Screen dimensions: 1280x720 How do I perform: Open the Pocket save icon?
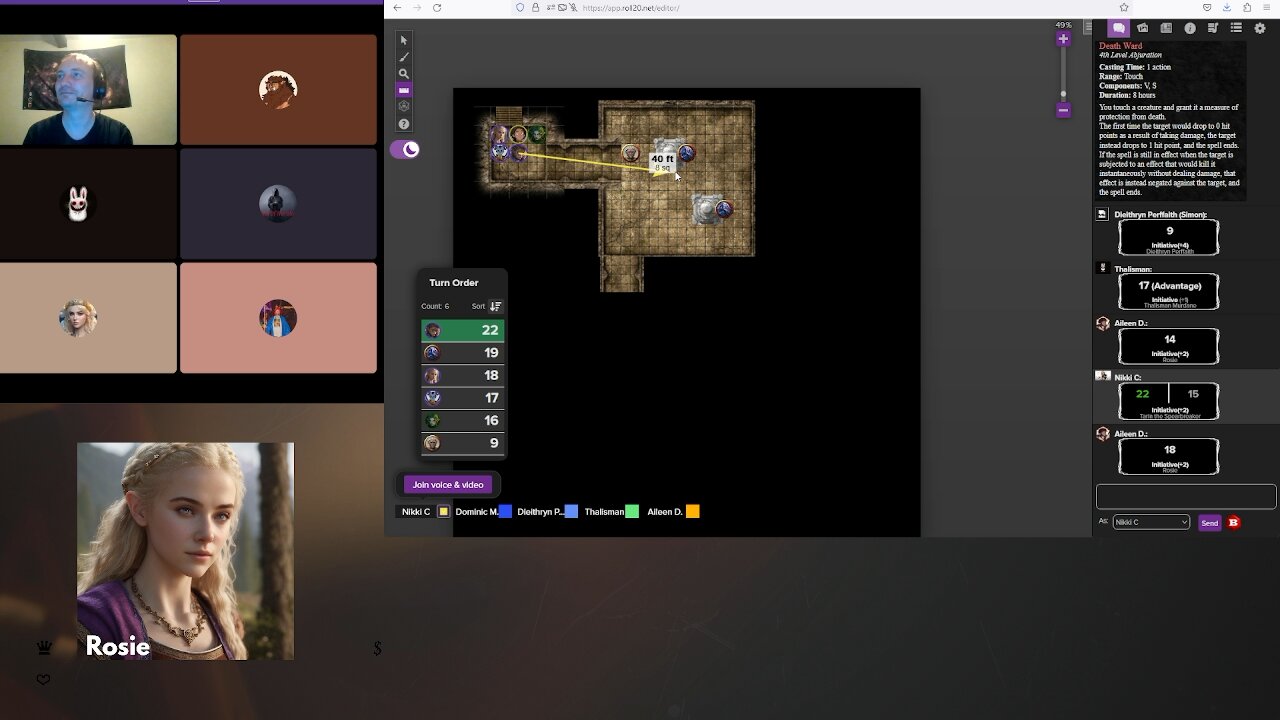(1207, 8)
